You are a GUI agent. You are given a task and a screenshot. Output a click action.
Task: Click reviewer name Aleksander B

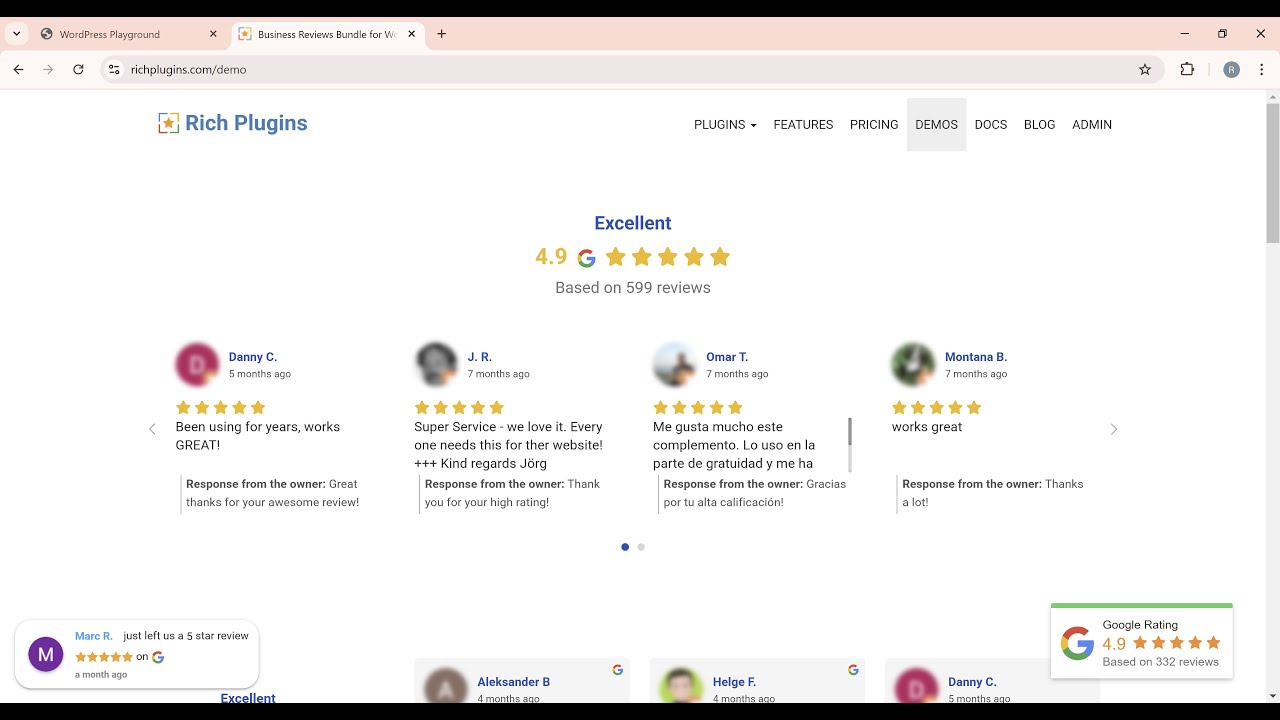click(x=514, y=682)
